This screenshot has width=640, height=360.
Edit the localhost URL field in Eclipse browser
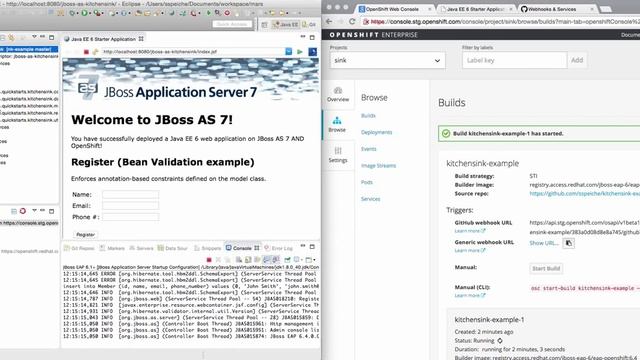193,52
